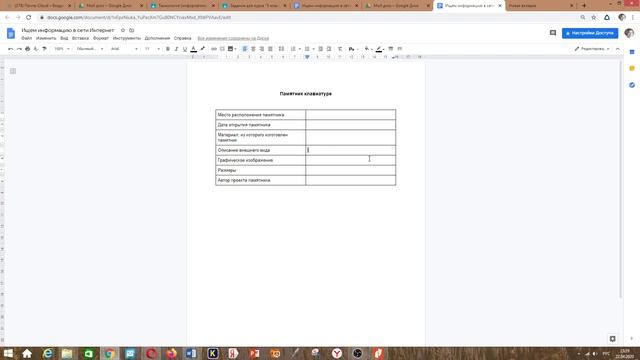Viewport: 640px width, 360px height.
Task: Open the Вставка menu
Action: point(80,38)
